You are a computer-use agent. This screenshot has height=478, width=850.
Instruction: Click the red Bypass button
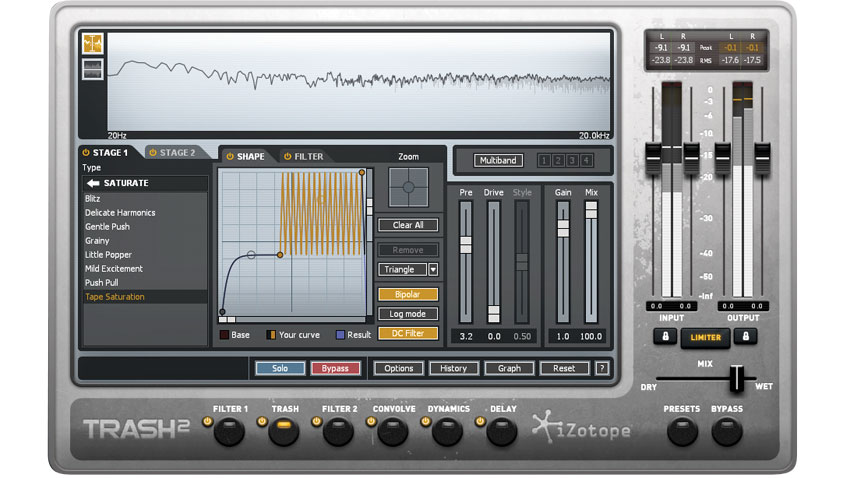(x=335, y=369)
